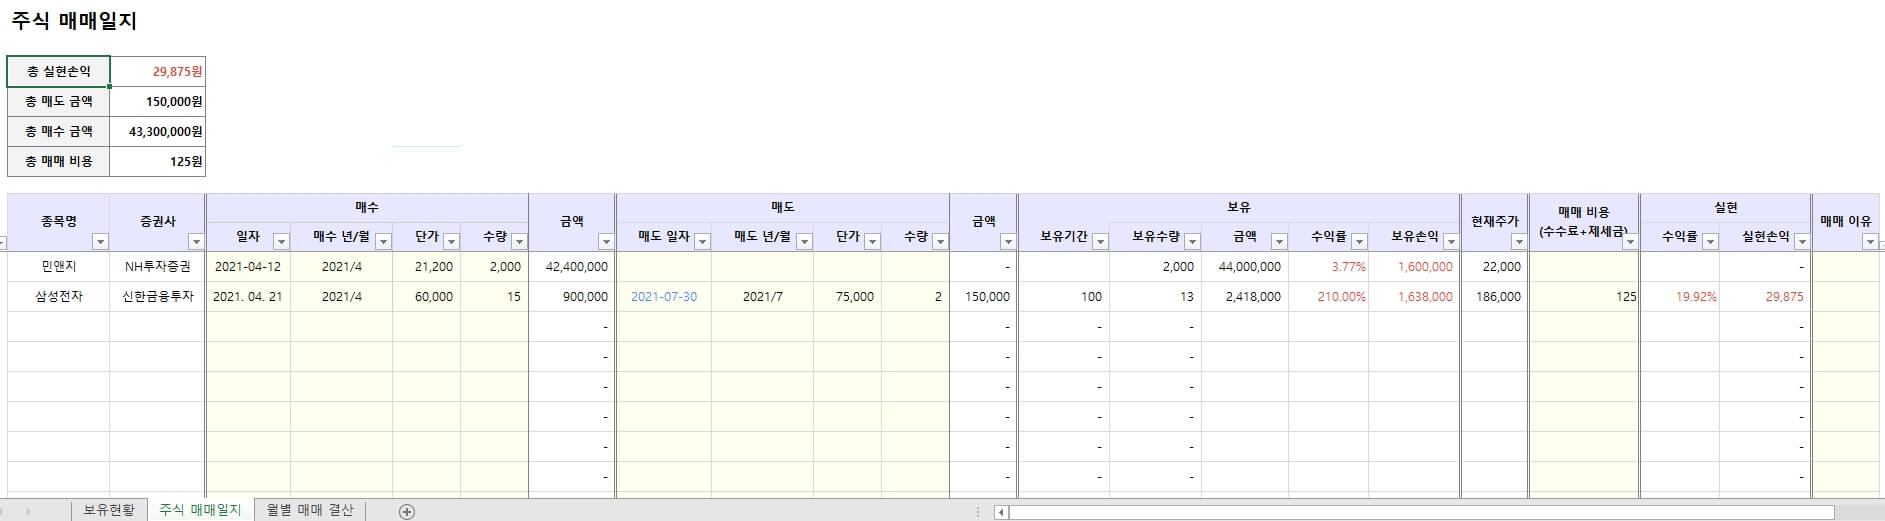Select the 민앤지 stock name cell
1885x521 pixels.
(x=59, y=267)
